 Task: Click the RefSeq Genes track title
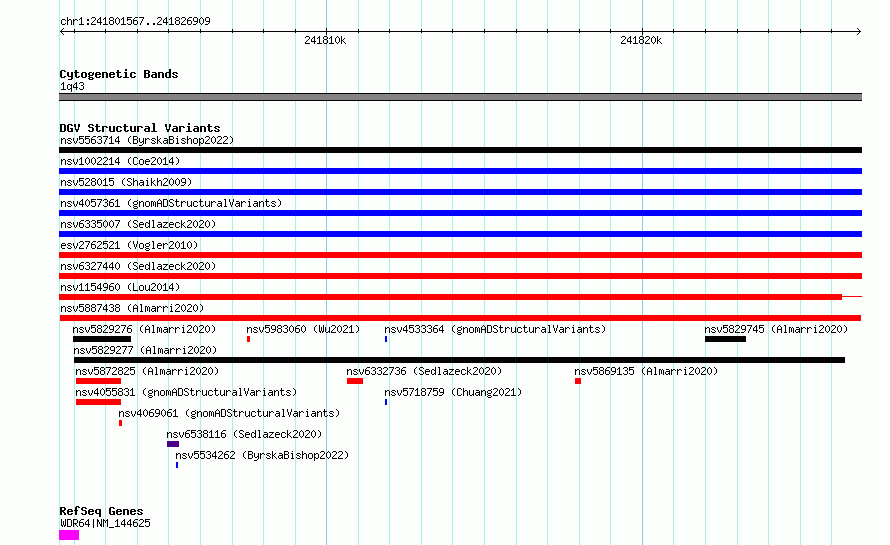coord(101,511)
